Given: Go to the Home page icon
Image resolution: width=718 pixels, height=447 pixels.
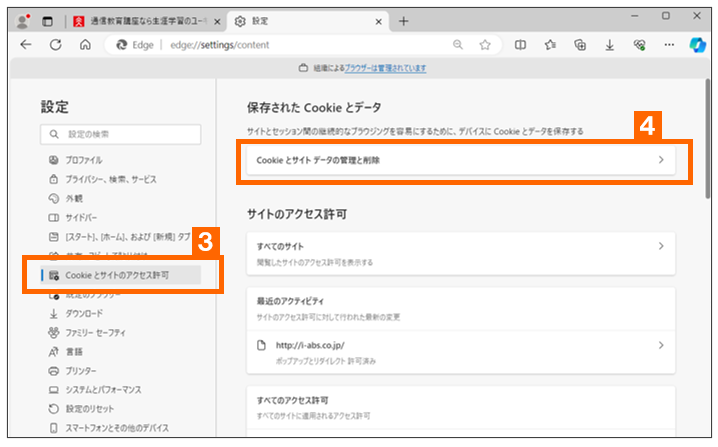Looking at the screenshot, I should click(86, 44).
